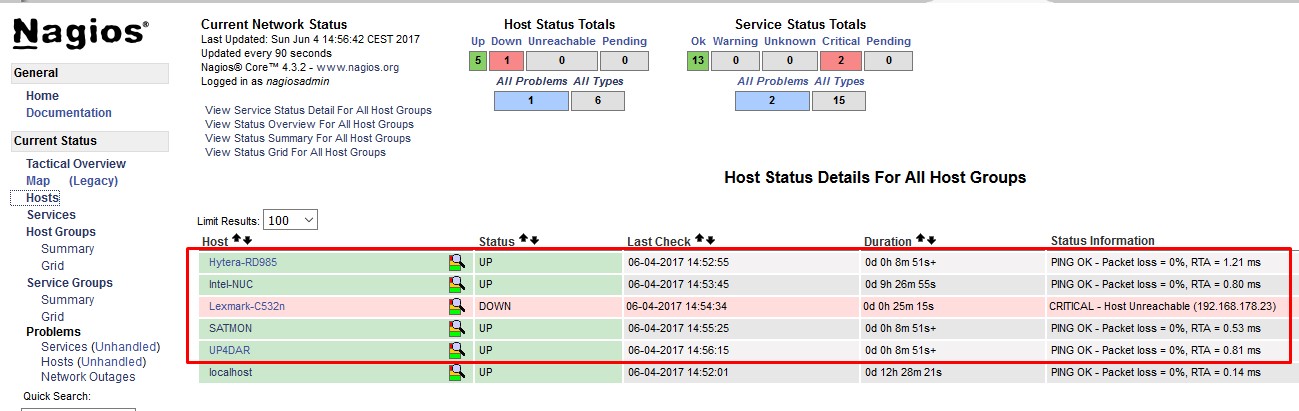
Task: Open the localhost service details icon
Action: coord(457,372)
